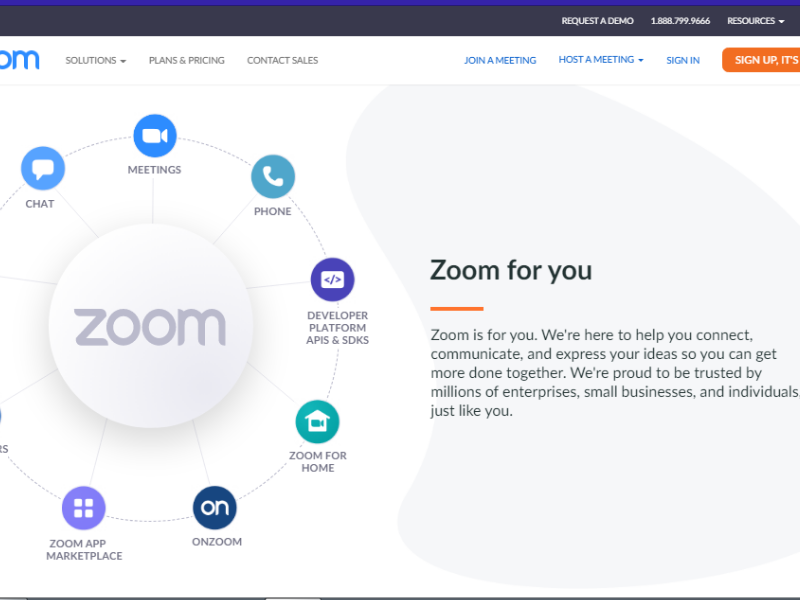This screenshot has height=600, width=800.
Task: Click Request a Demo link
Action: pyautogui.click(x=597, y=21)
